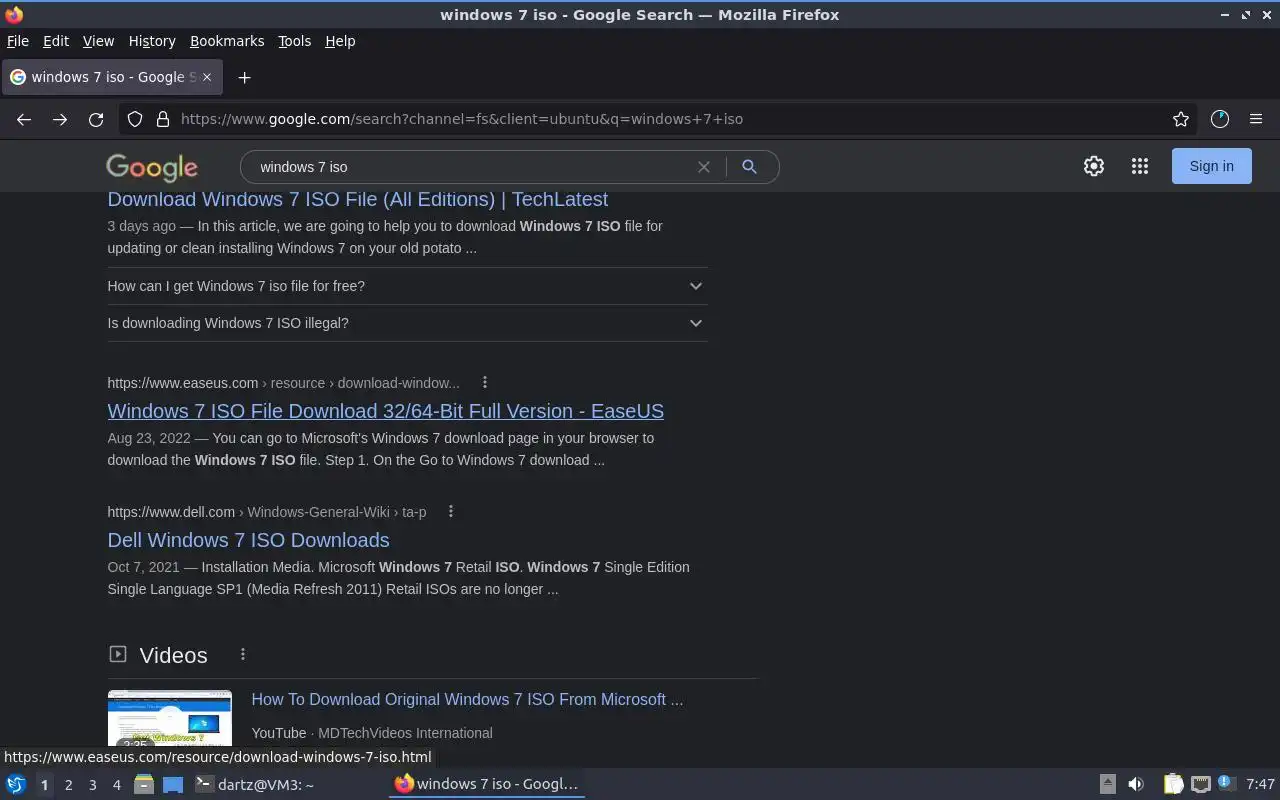Screen dimensions: 1280x800
Task: Open the View menu
Action: (x=98, y=41)
